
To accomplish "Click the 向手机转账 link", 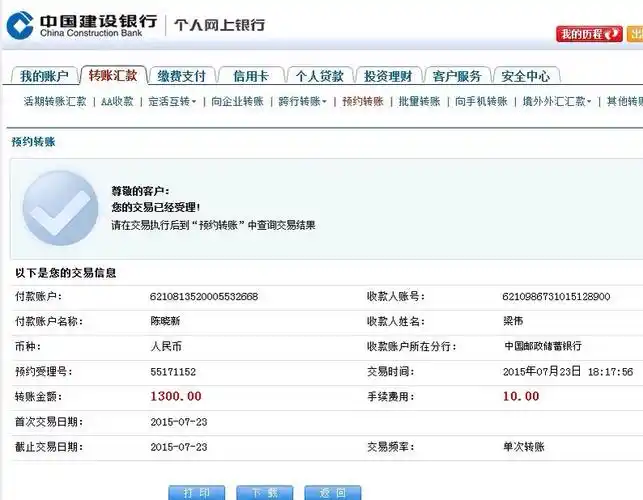I will click(481, 101).
